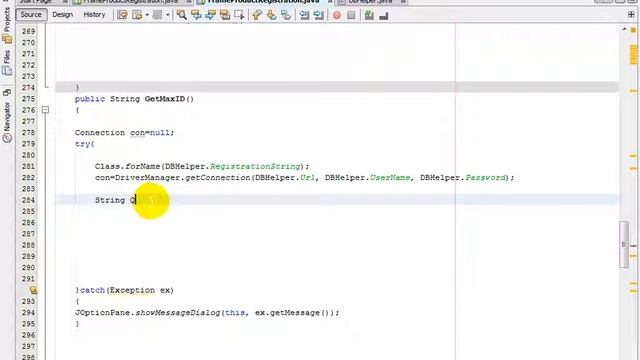Jump to Previous Bookmark
The height and width of the screenshot is (360, 640).
pos(257,16)
